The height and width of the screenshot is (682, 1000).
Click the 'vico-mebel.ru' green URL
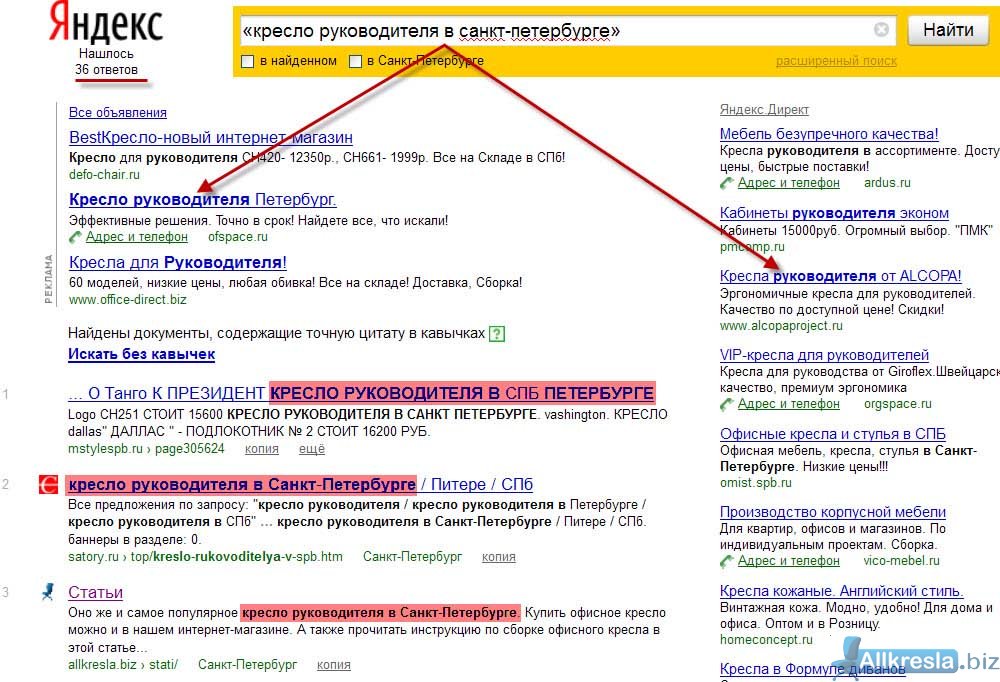click(x=902, y=561)
